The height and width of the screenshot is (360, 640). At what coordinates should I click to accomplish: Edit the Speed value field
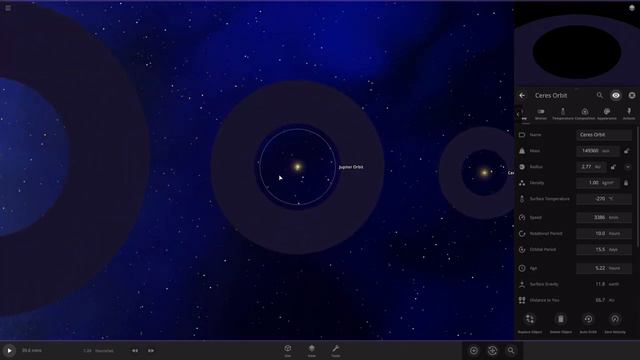604,218
